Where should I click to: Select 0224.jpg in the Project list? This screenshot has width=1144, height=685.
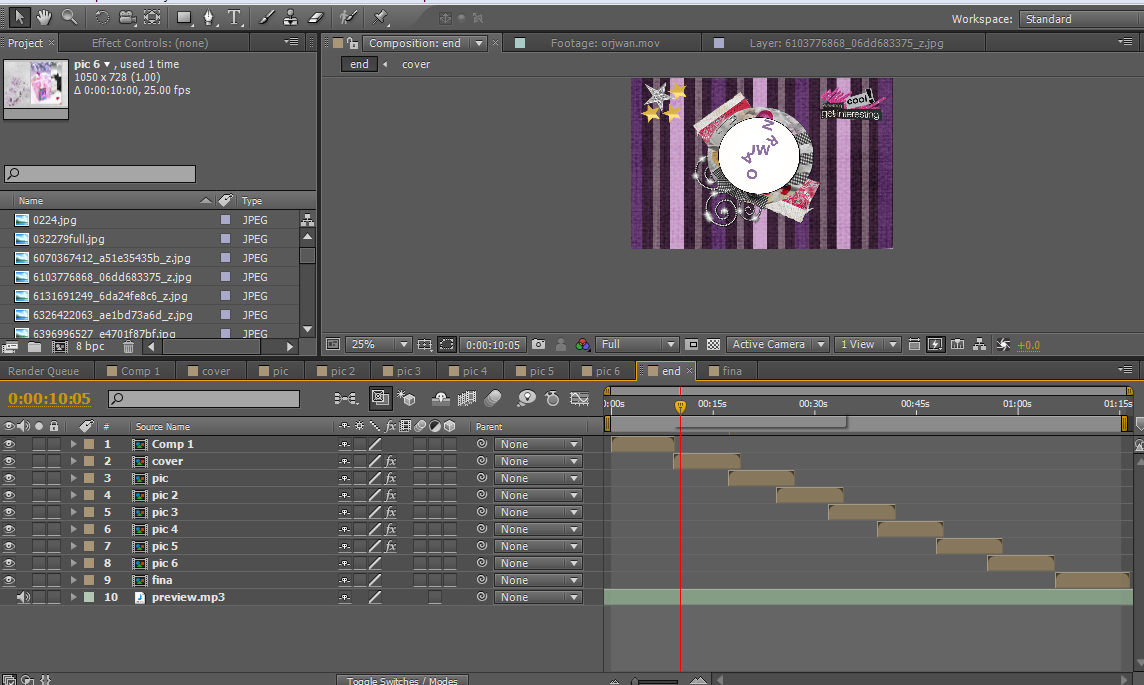55,220
